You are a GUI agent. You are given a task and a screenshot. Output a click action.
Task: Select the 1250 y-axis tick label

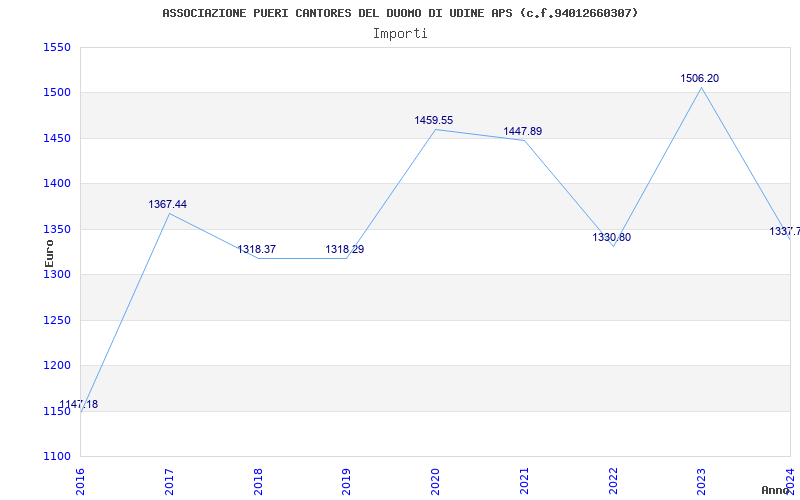[x=57, y=320]
